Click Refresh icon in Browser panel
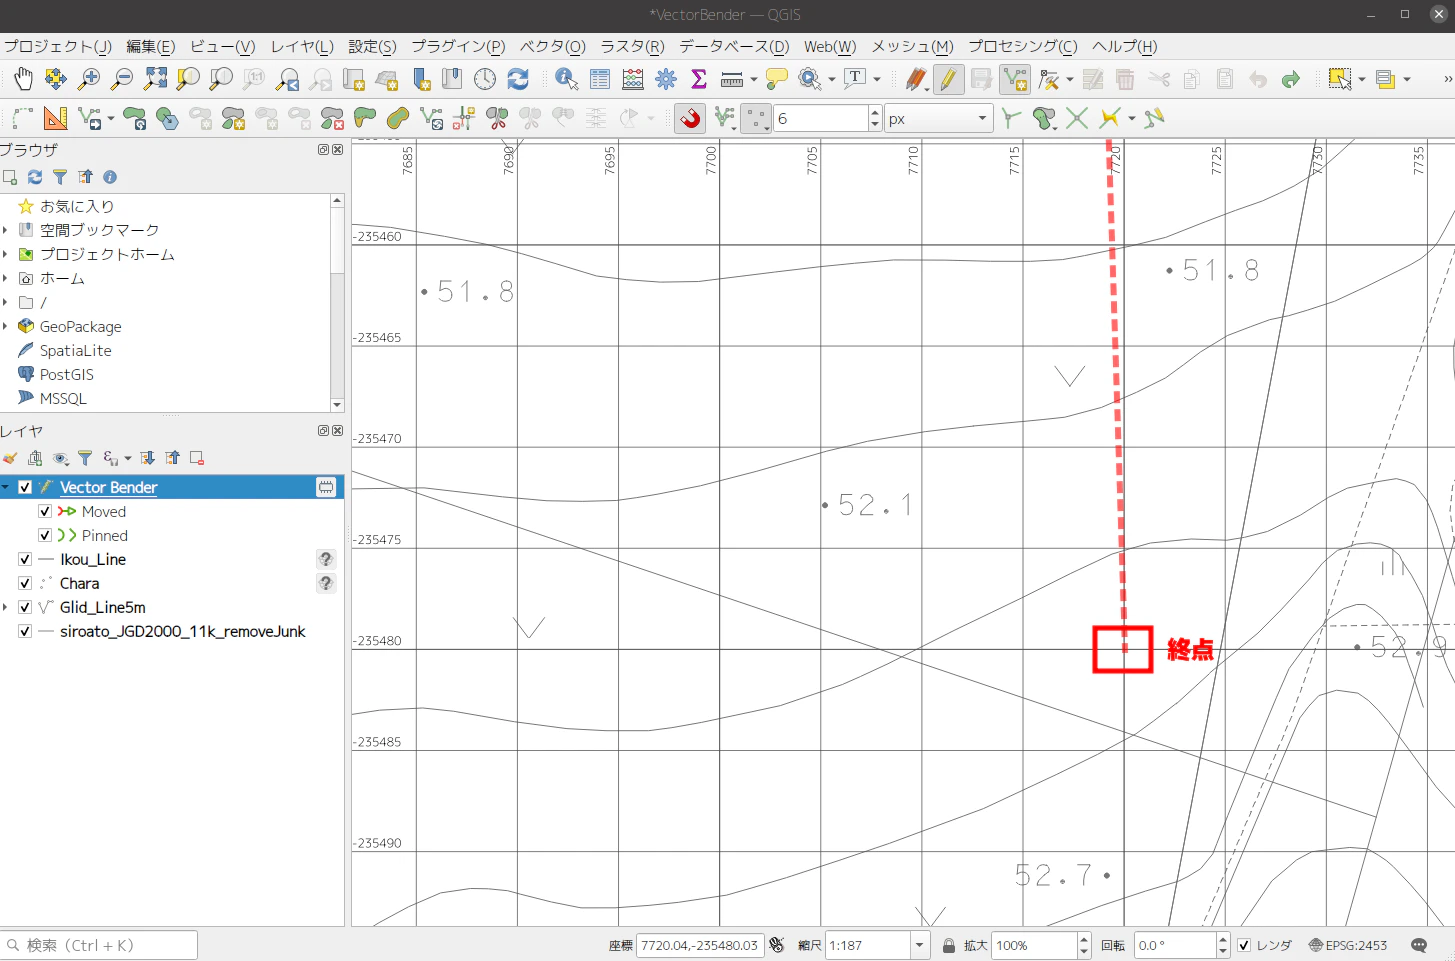Viewport: 1455px width, 961px height. pos(35,177)
